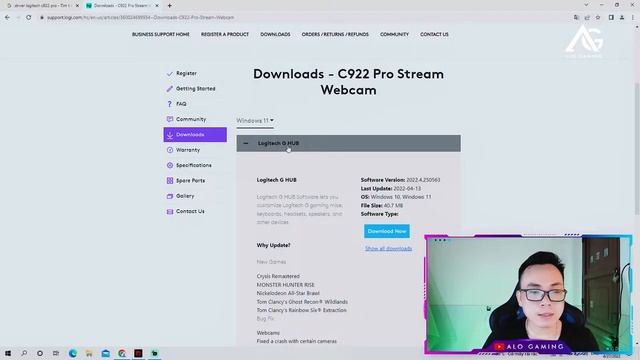Screen dimensions: 640x360
Task: Open Contact Us in the top navigation bar
Action: 434,34
